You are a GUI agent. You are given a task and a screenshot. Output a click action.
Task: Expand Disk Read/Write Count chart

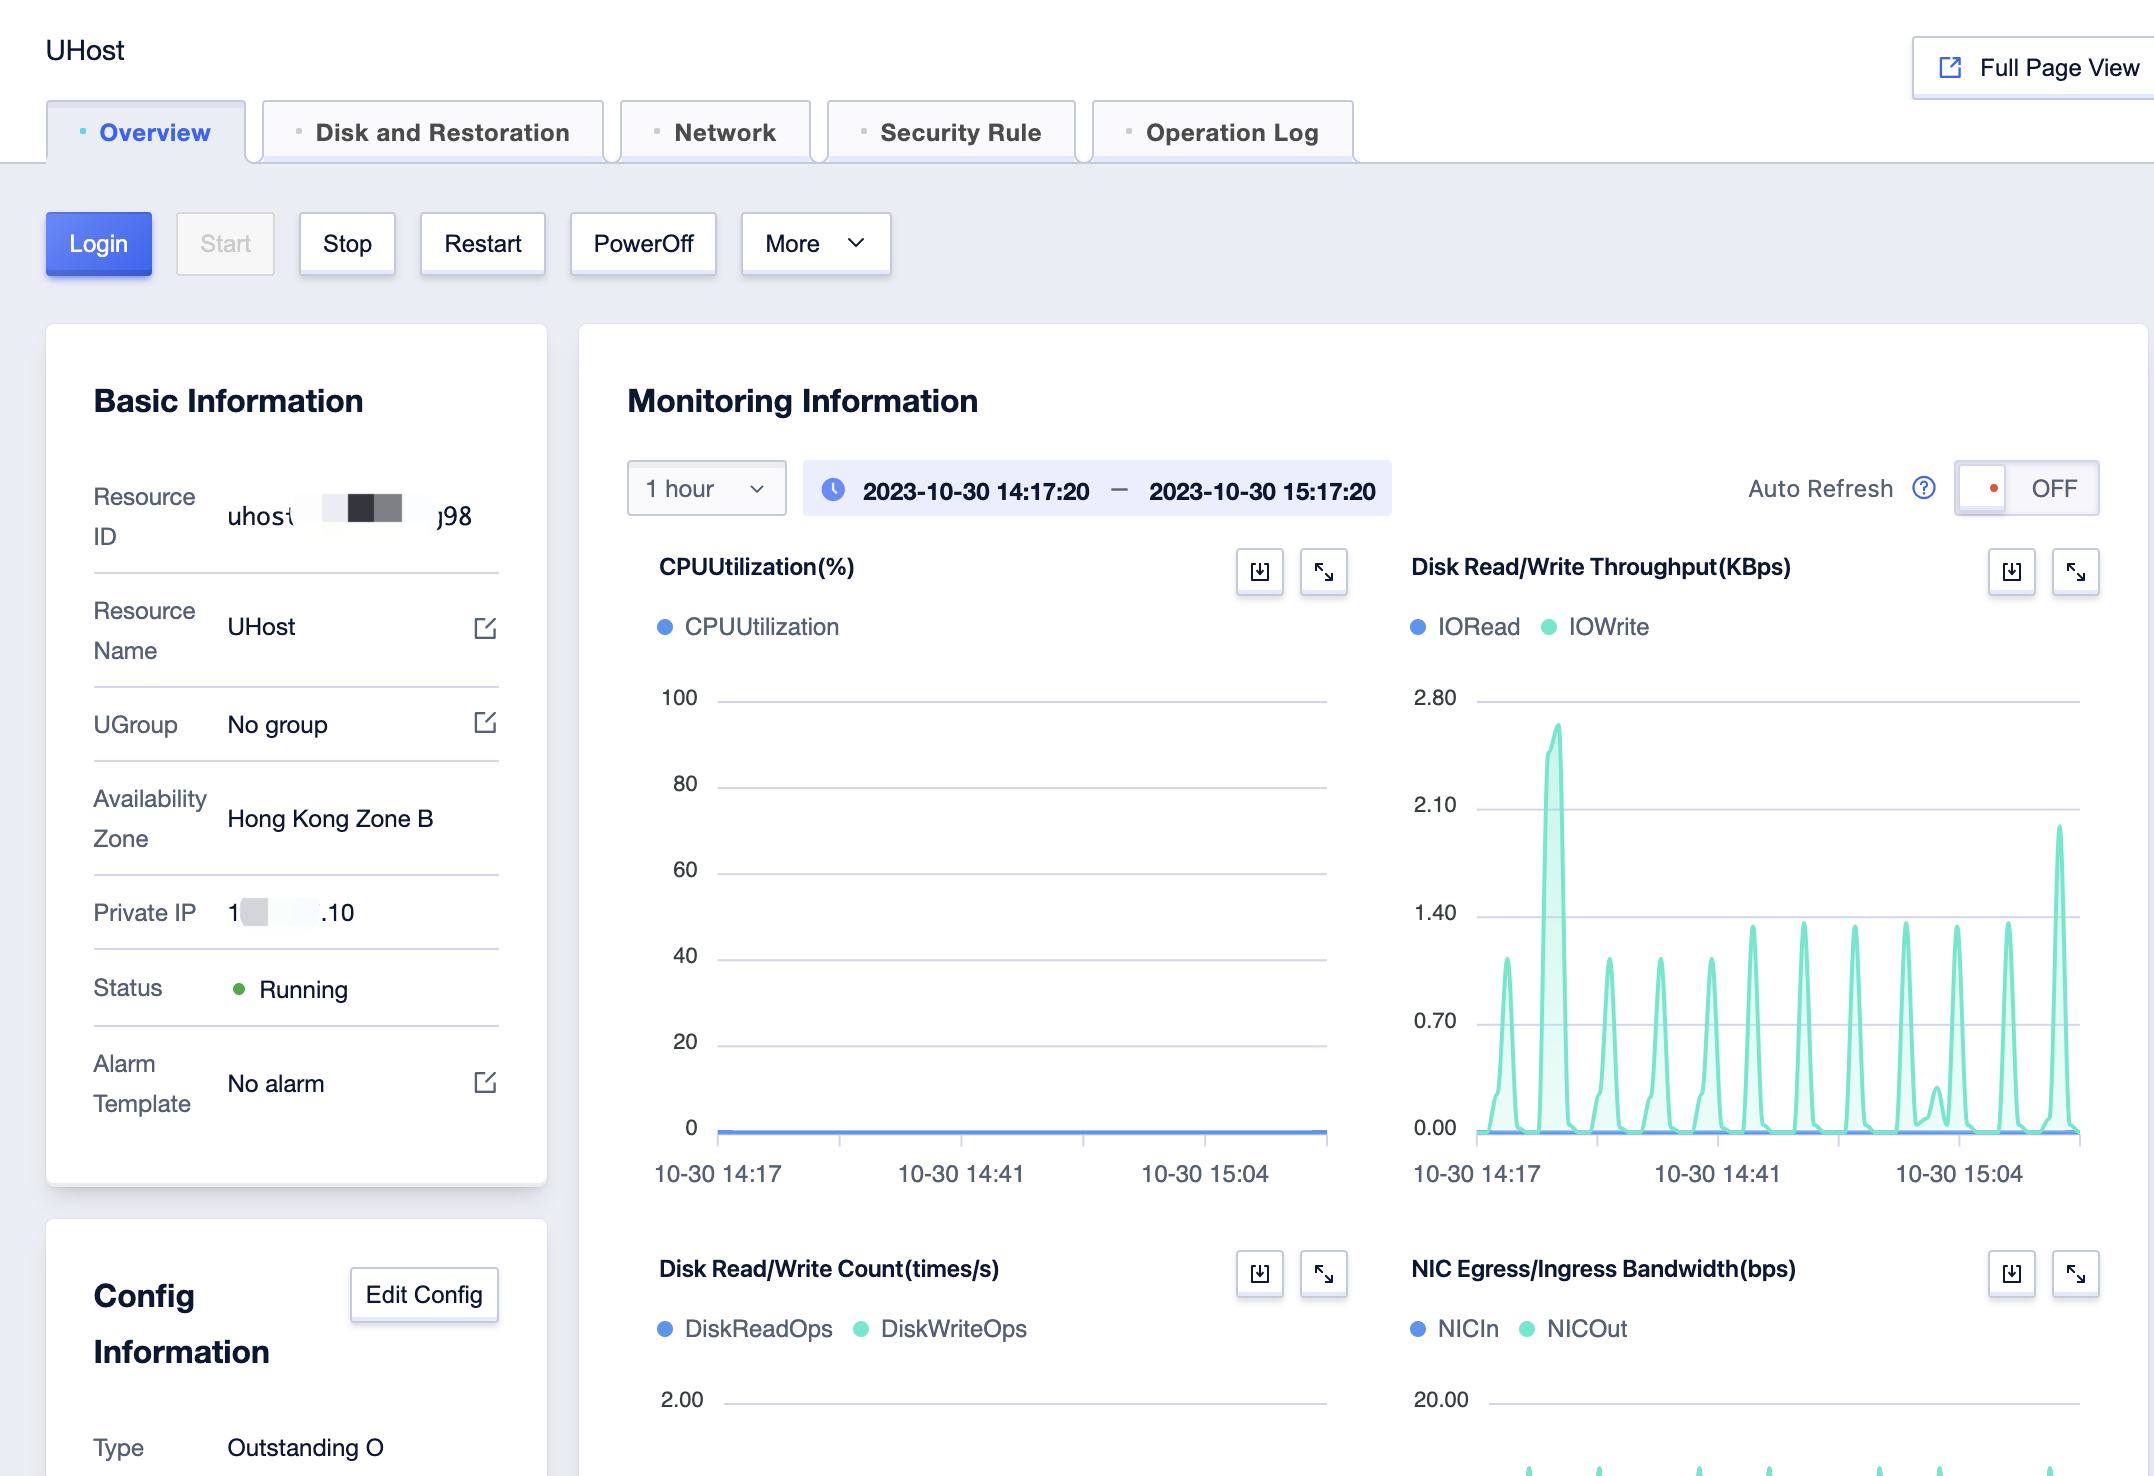pyautogui.click(x=1324, y=1274)
